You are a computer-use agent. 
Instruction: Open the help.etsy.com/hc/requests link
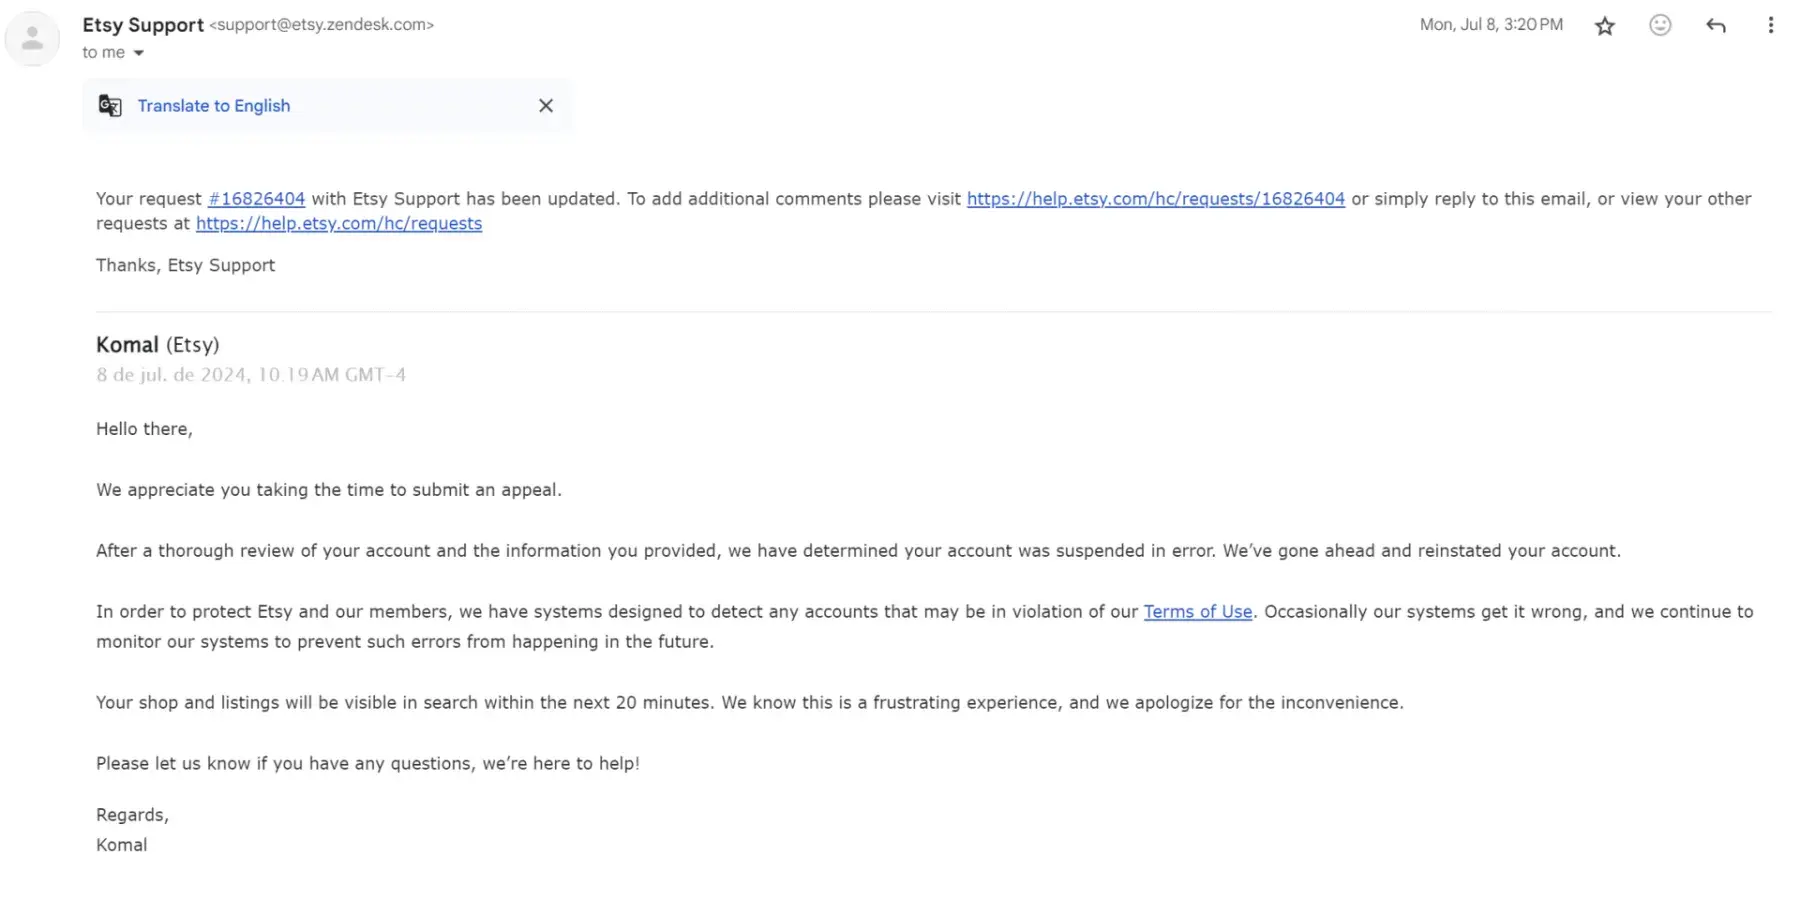pos(338,224)
